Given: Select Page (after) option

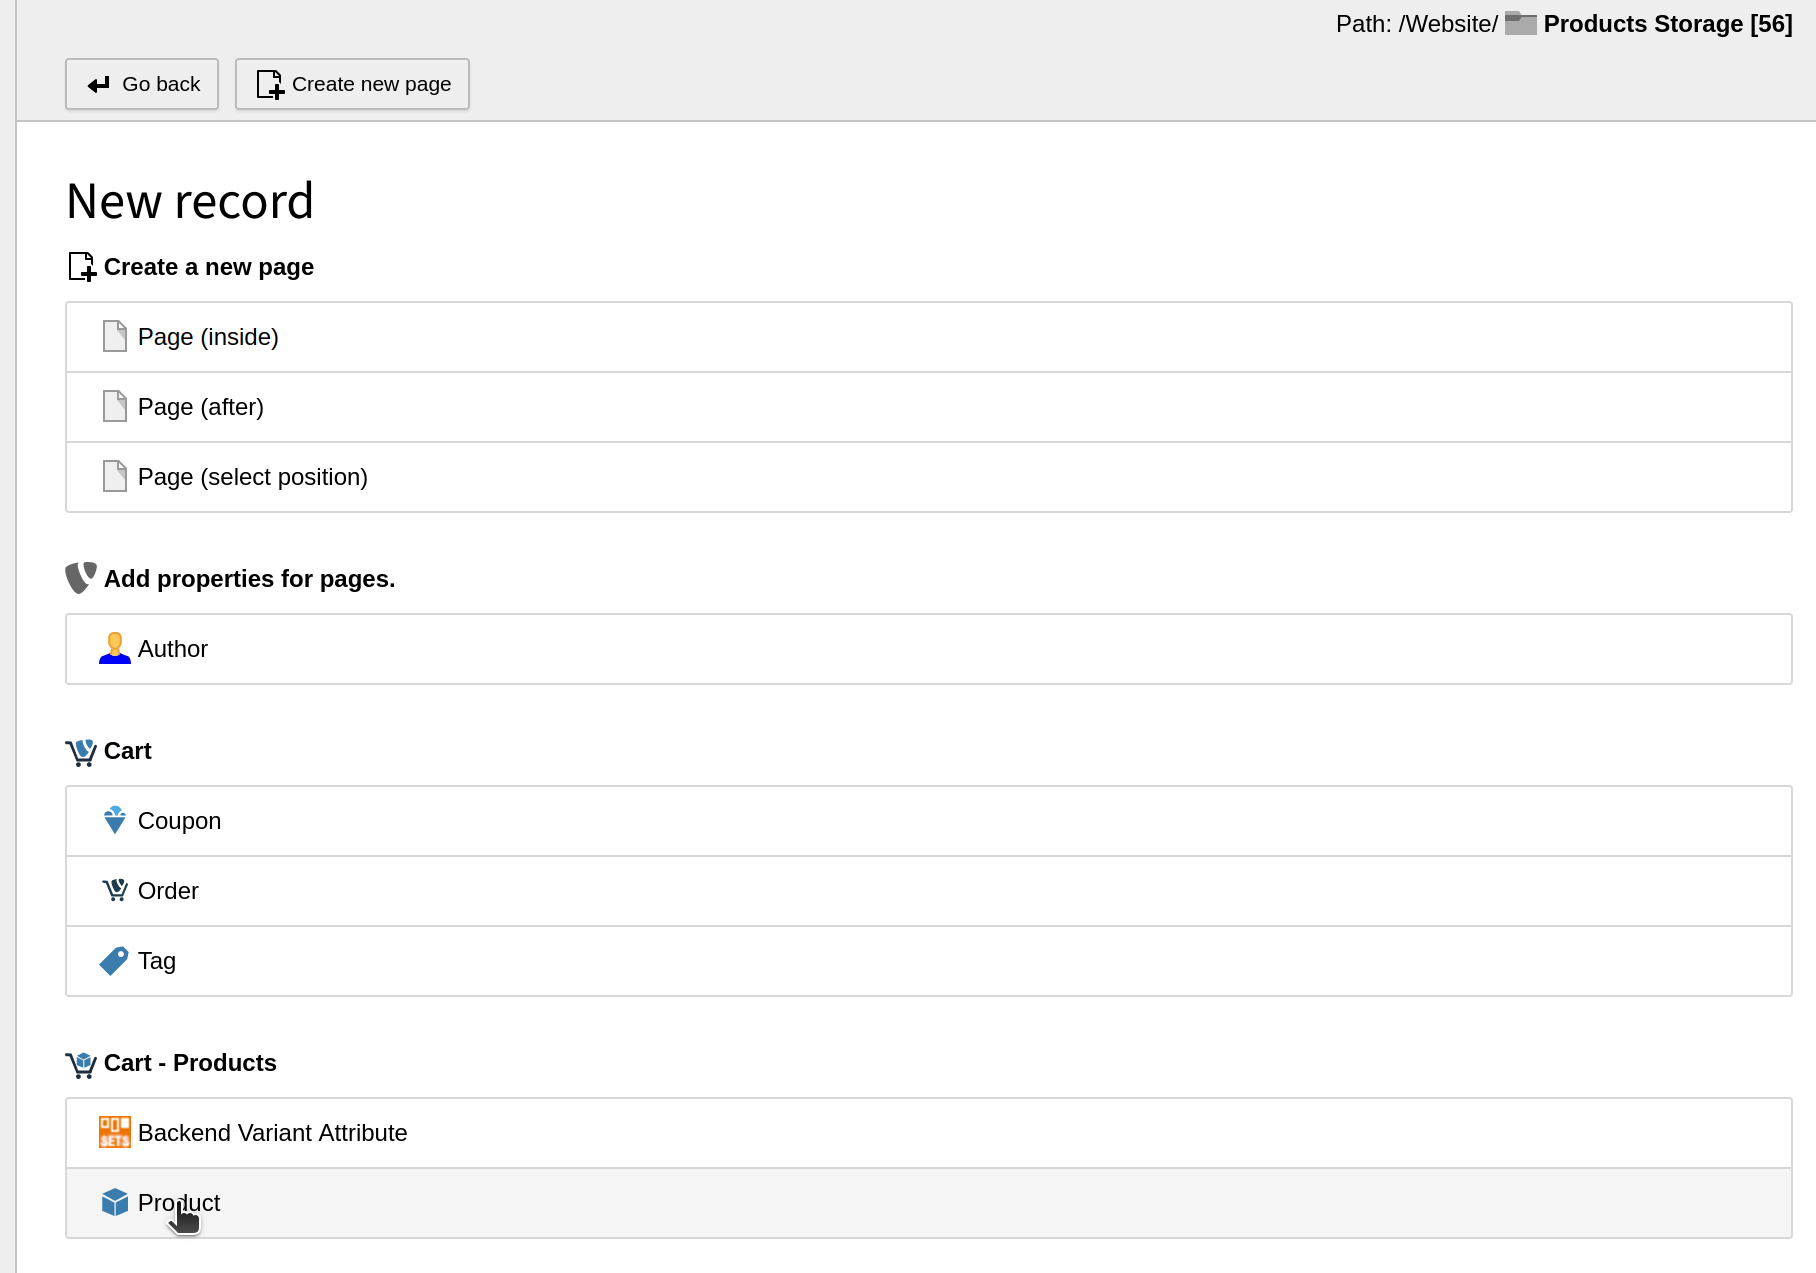Looking at the screenshot, I should pyautogui.click(x=201, y=407).
